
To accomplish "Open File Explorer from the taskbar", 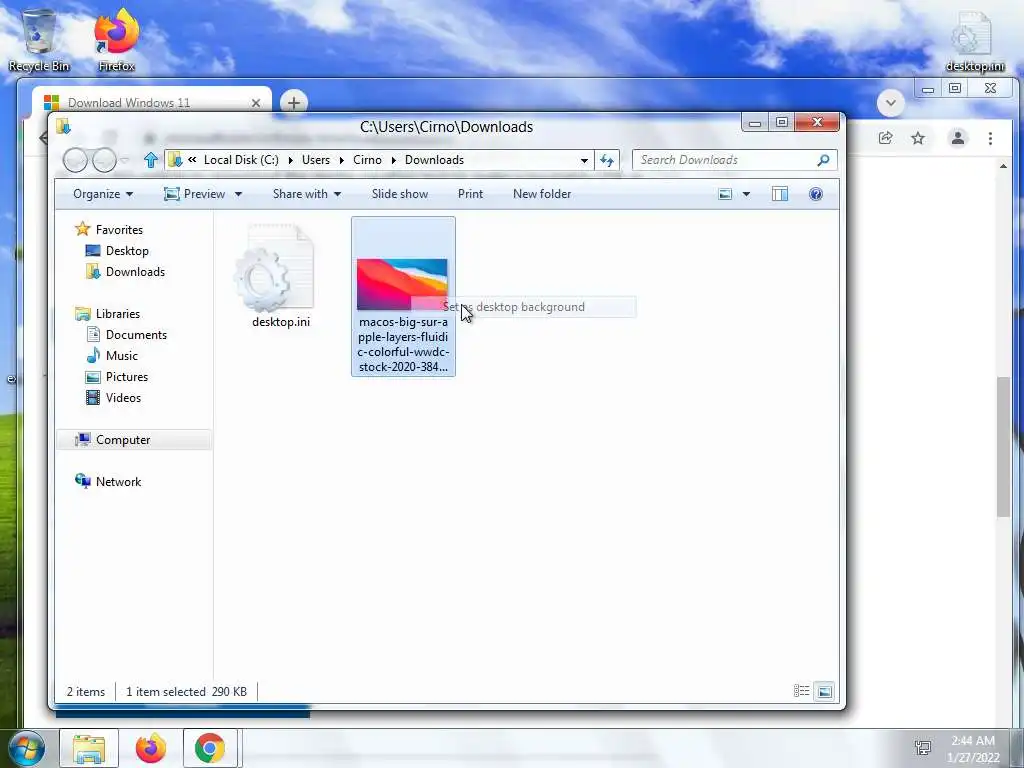I will [x=89, y=748].
